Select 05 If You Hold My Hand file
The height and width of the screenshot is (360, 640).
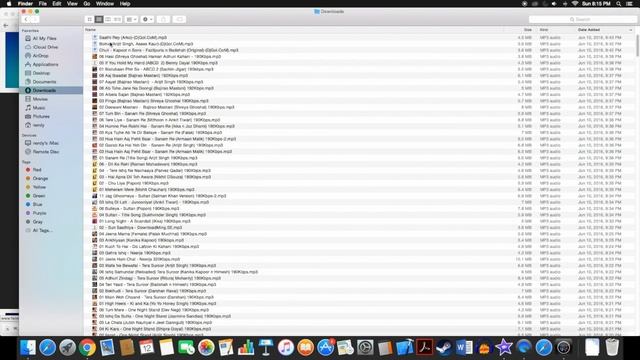[x=158, y=63]
